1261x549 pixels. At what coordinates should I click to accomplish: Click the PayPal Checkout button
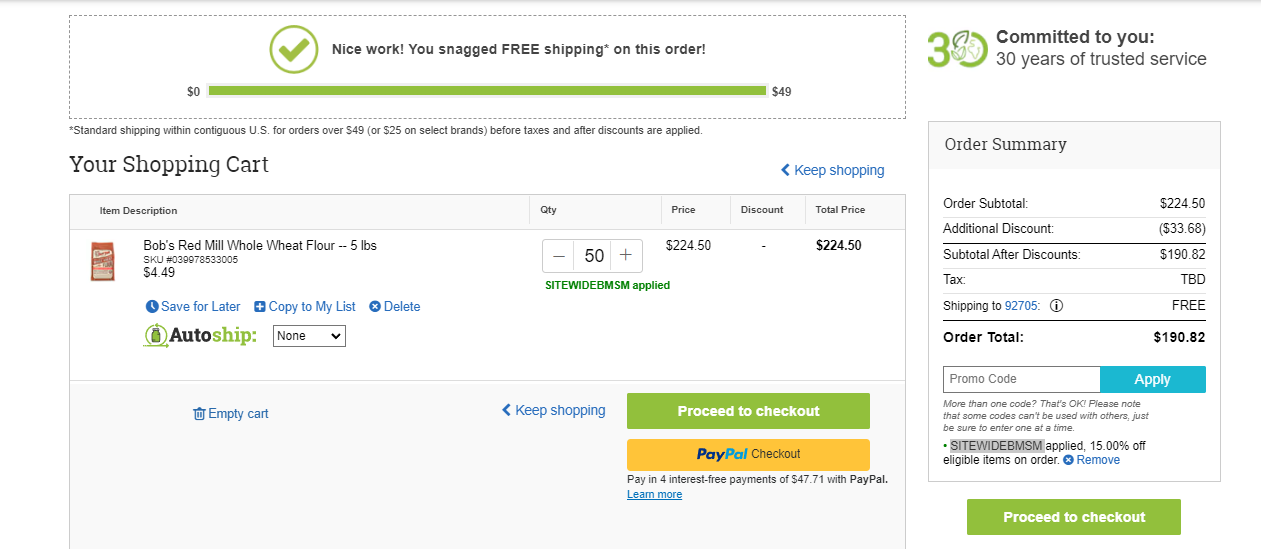[748, 454]
